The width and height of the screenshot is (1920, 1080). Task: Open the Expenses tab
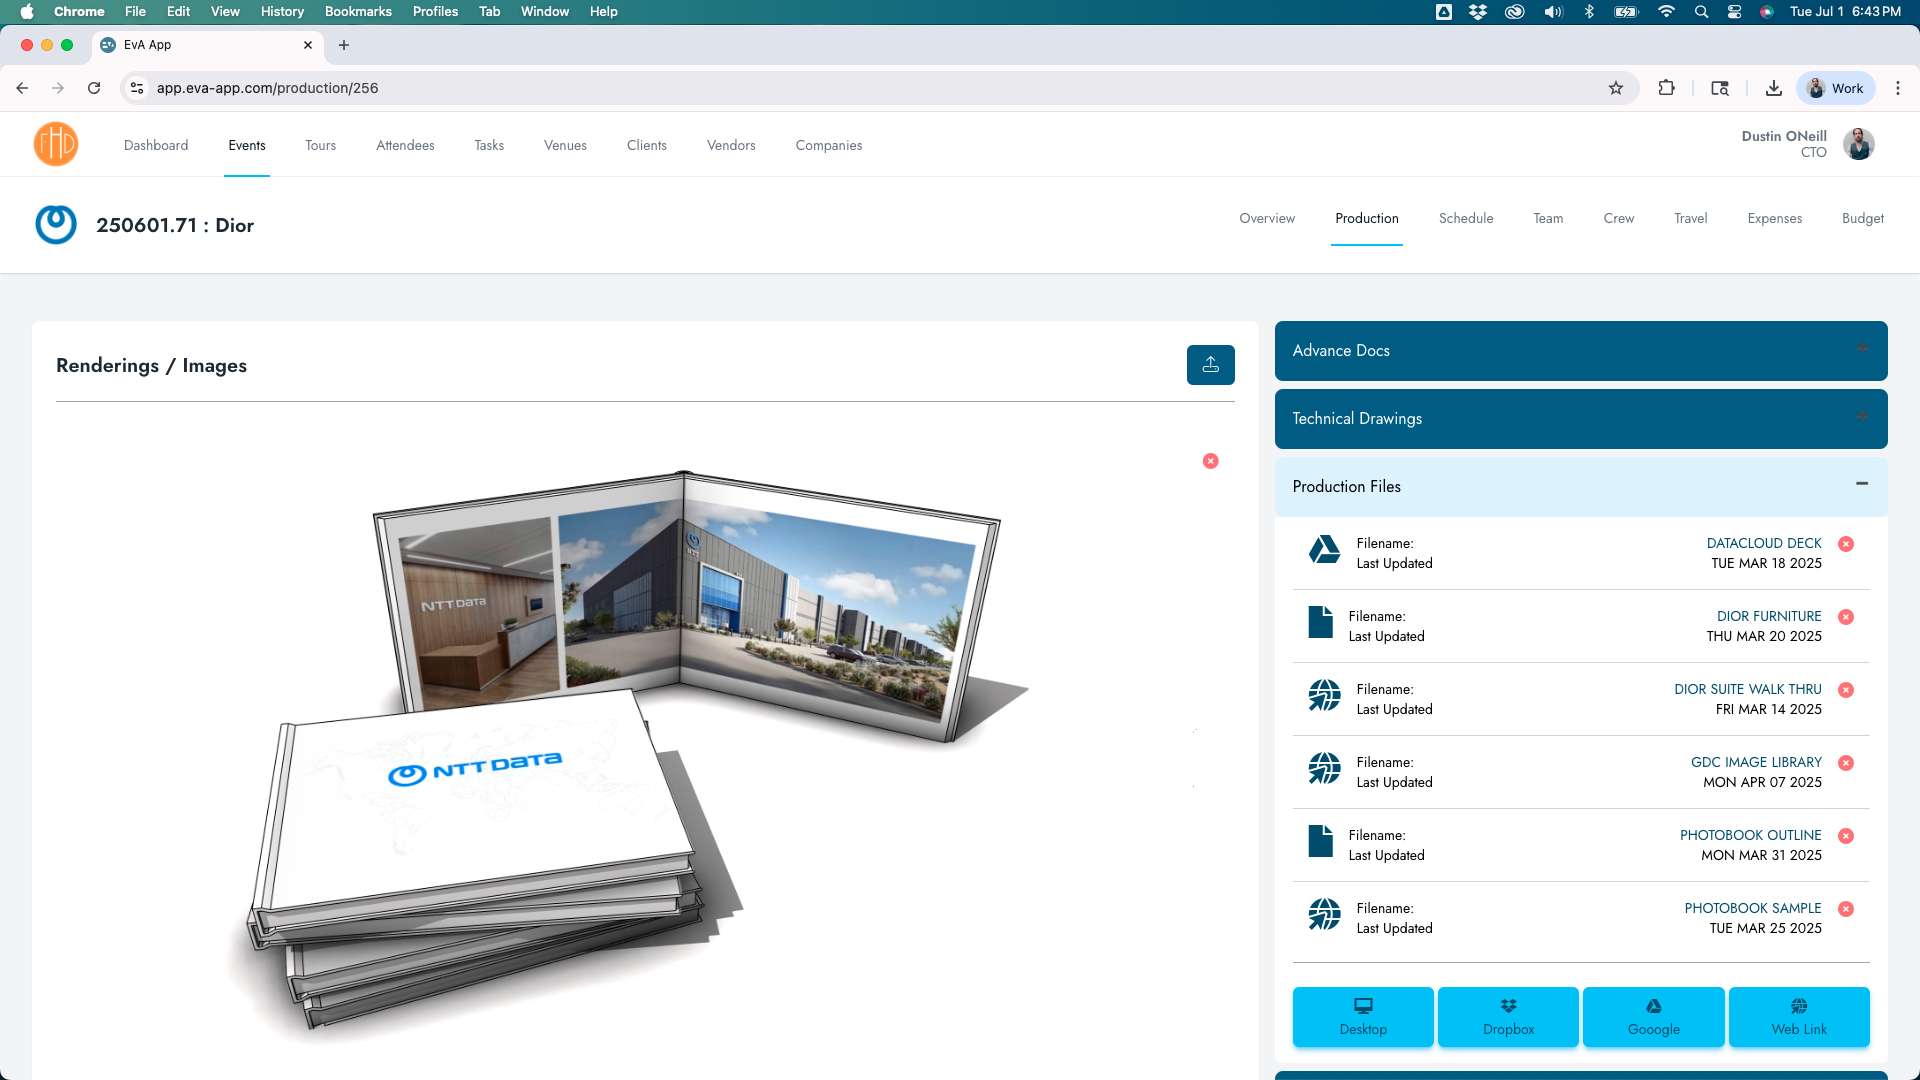tap(1774, 218)
